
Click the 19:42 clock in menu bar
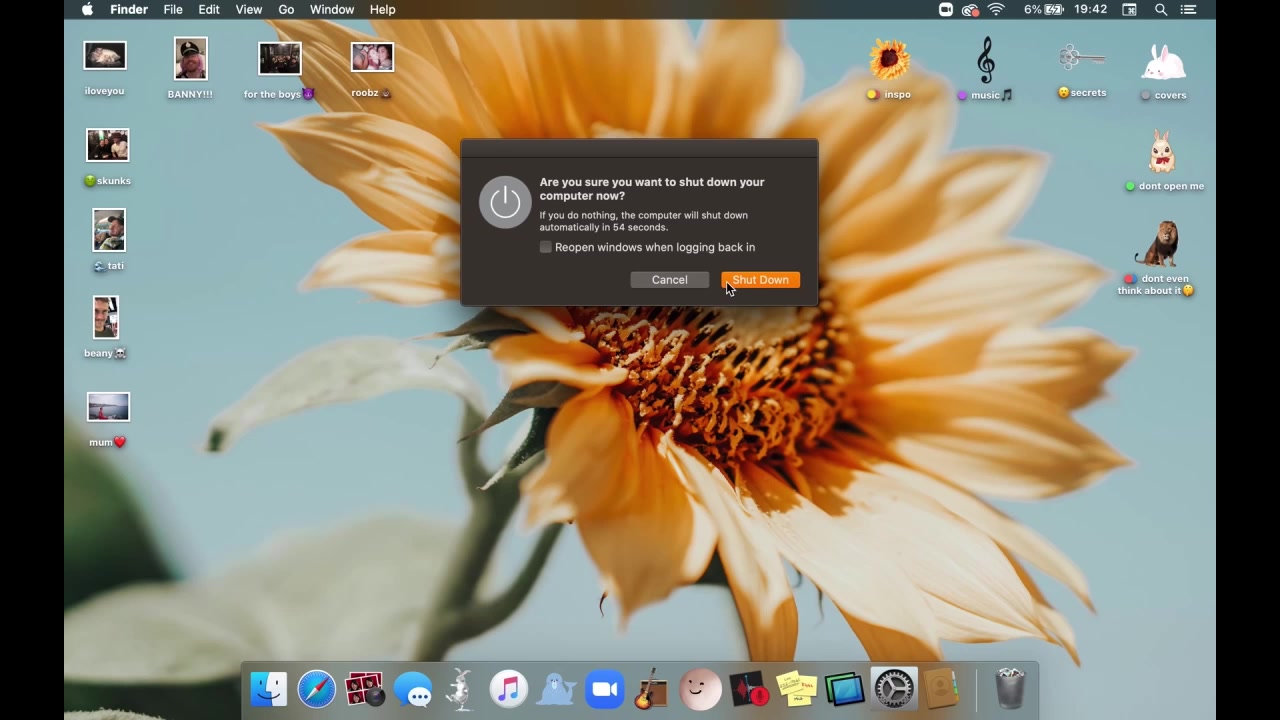tap(1091, 10)
